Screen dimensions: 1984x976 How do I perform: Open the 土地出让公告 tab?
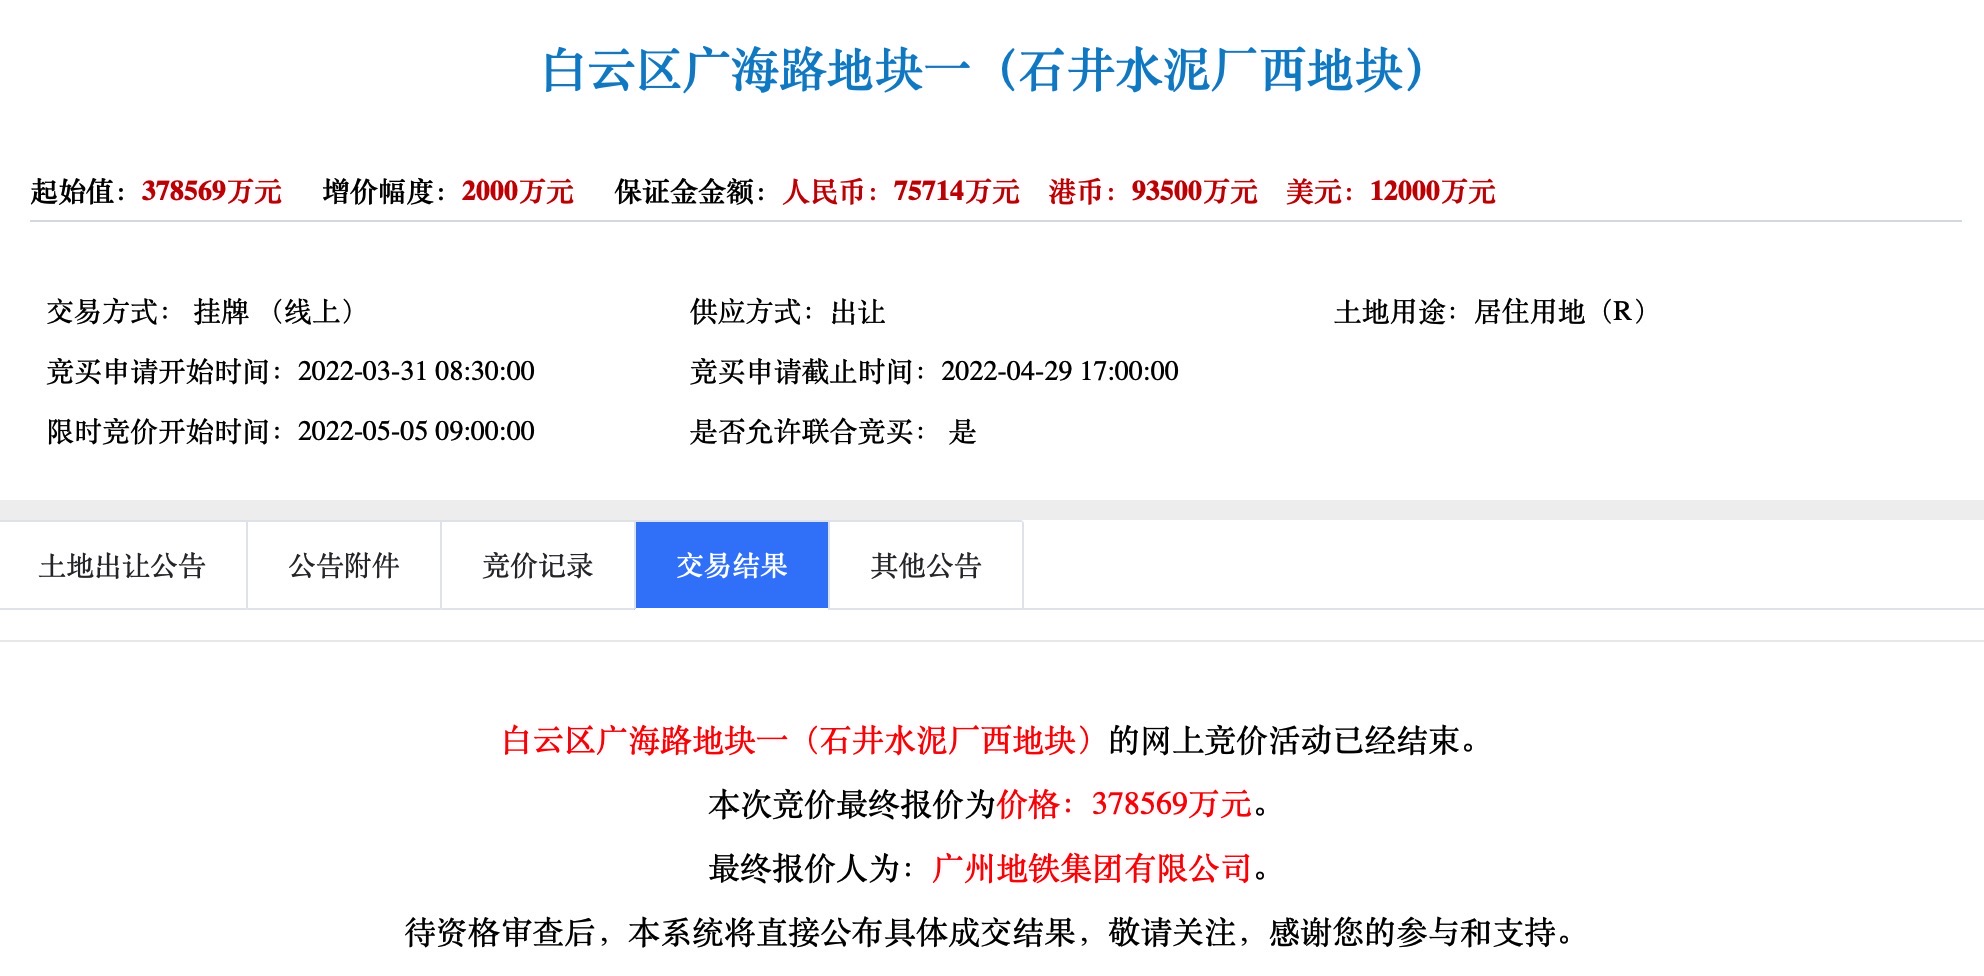coord(122,566)
